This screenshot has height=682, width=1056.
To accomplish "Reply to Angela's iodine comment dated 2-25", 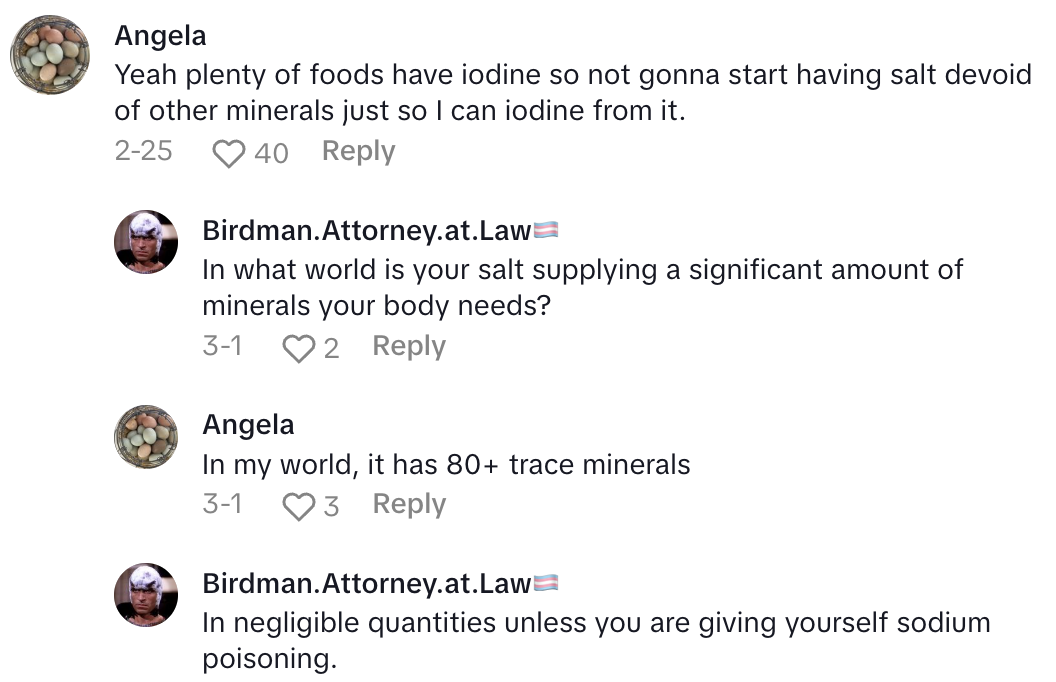I will point(358,152).
